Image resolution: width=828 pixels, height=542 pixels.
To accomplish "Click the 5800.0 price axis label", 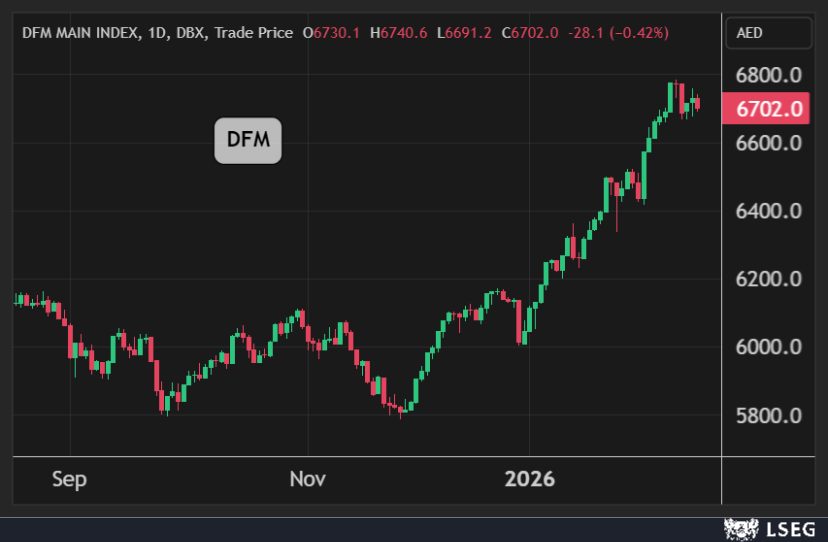I will tap(769, 416).
